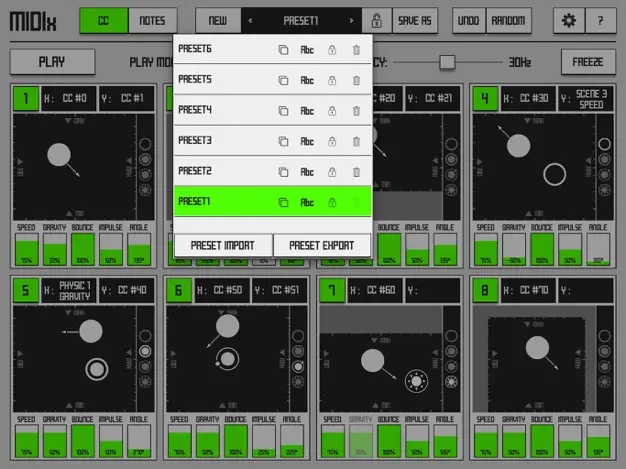Toggle the preset lock in the top bar
Viewport: 626px width, 469px height.
tap(376, 20)
